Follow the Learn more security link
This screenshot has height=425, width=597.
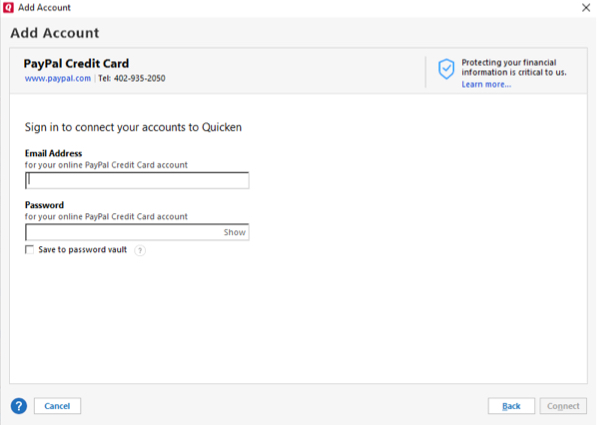pos(486,85)
